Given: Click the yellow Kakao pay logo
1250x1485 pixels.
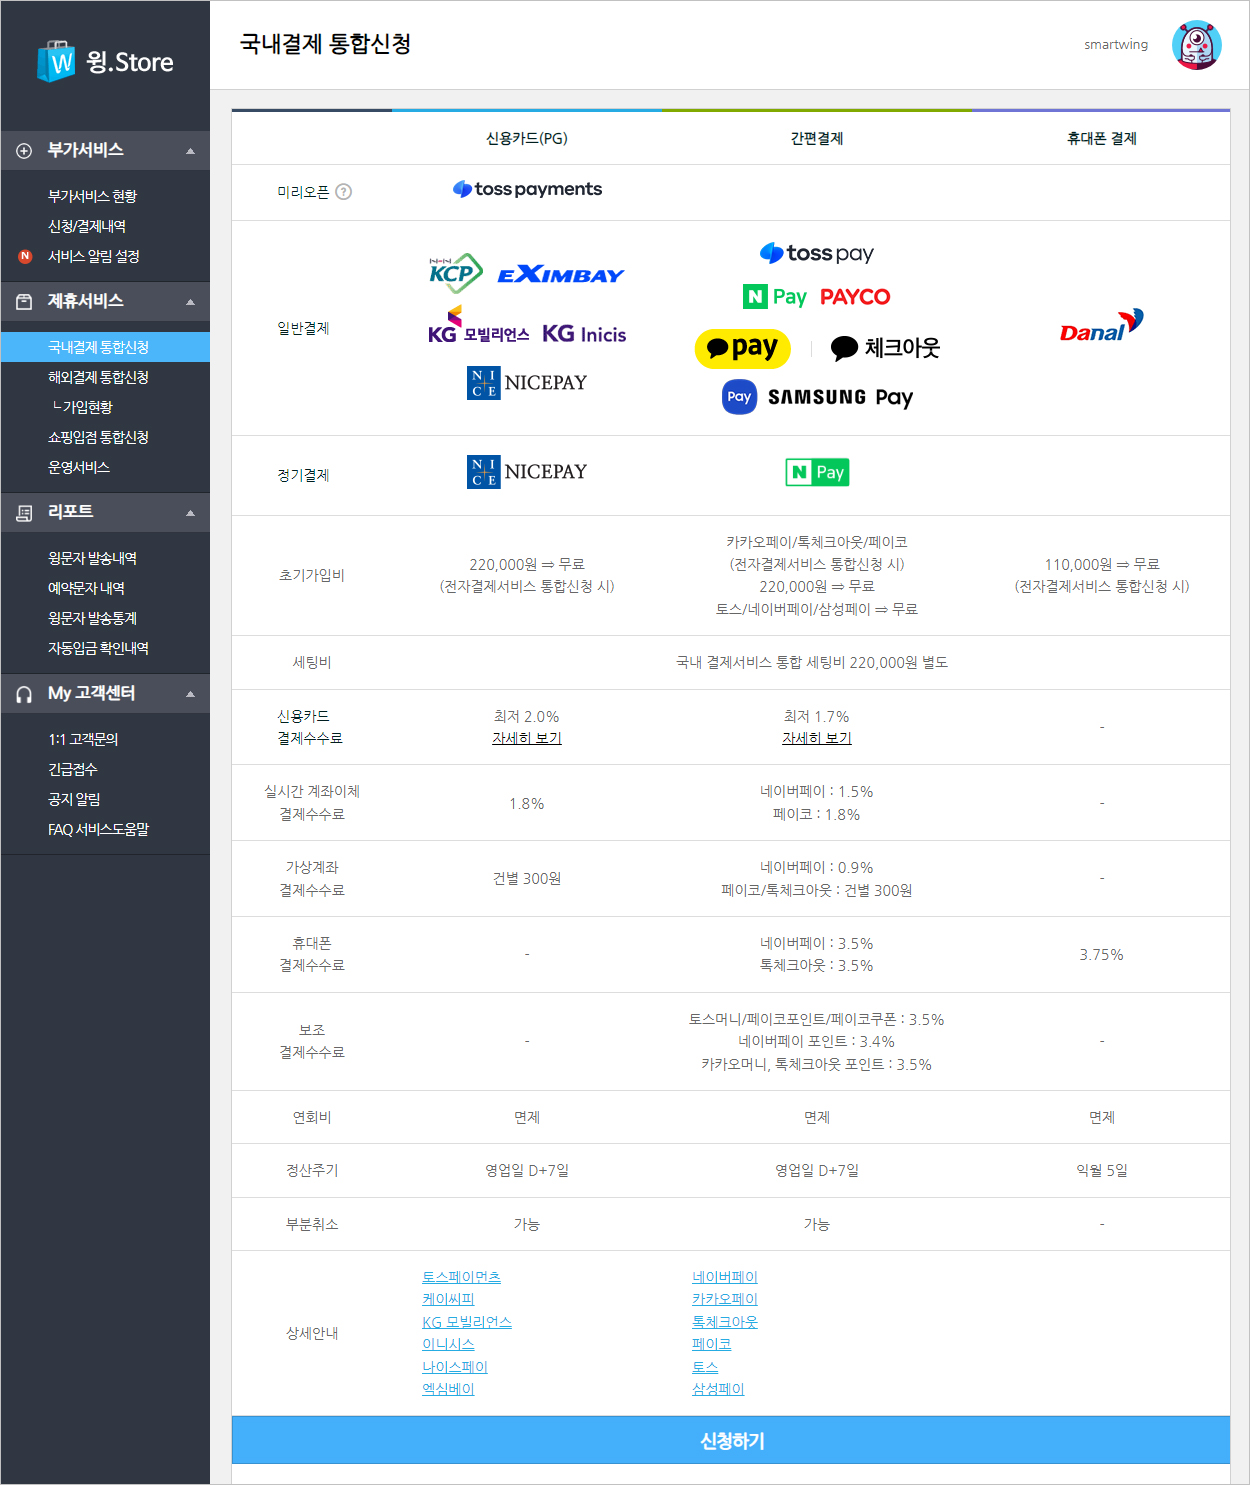Looking at the screenshot, I should (x=743, y=348).
